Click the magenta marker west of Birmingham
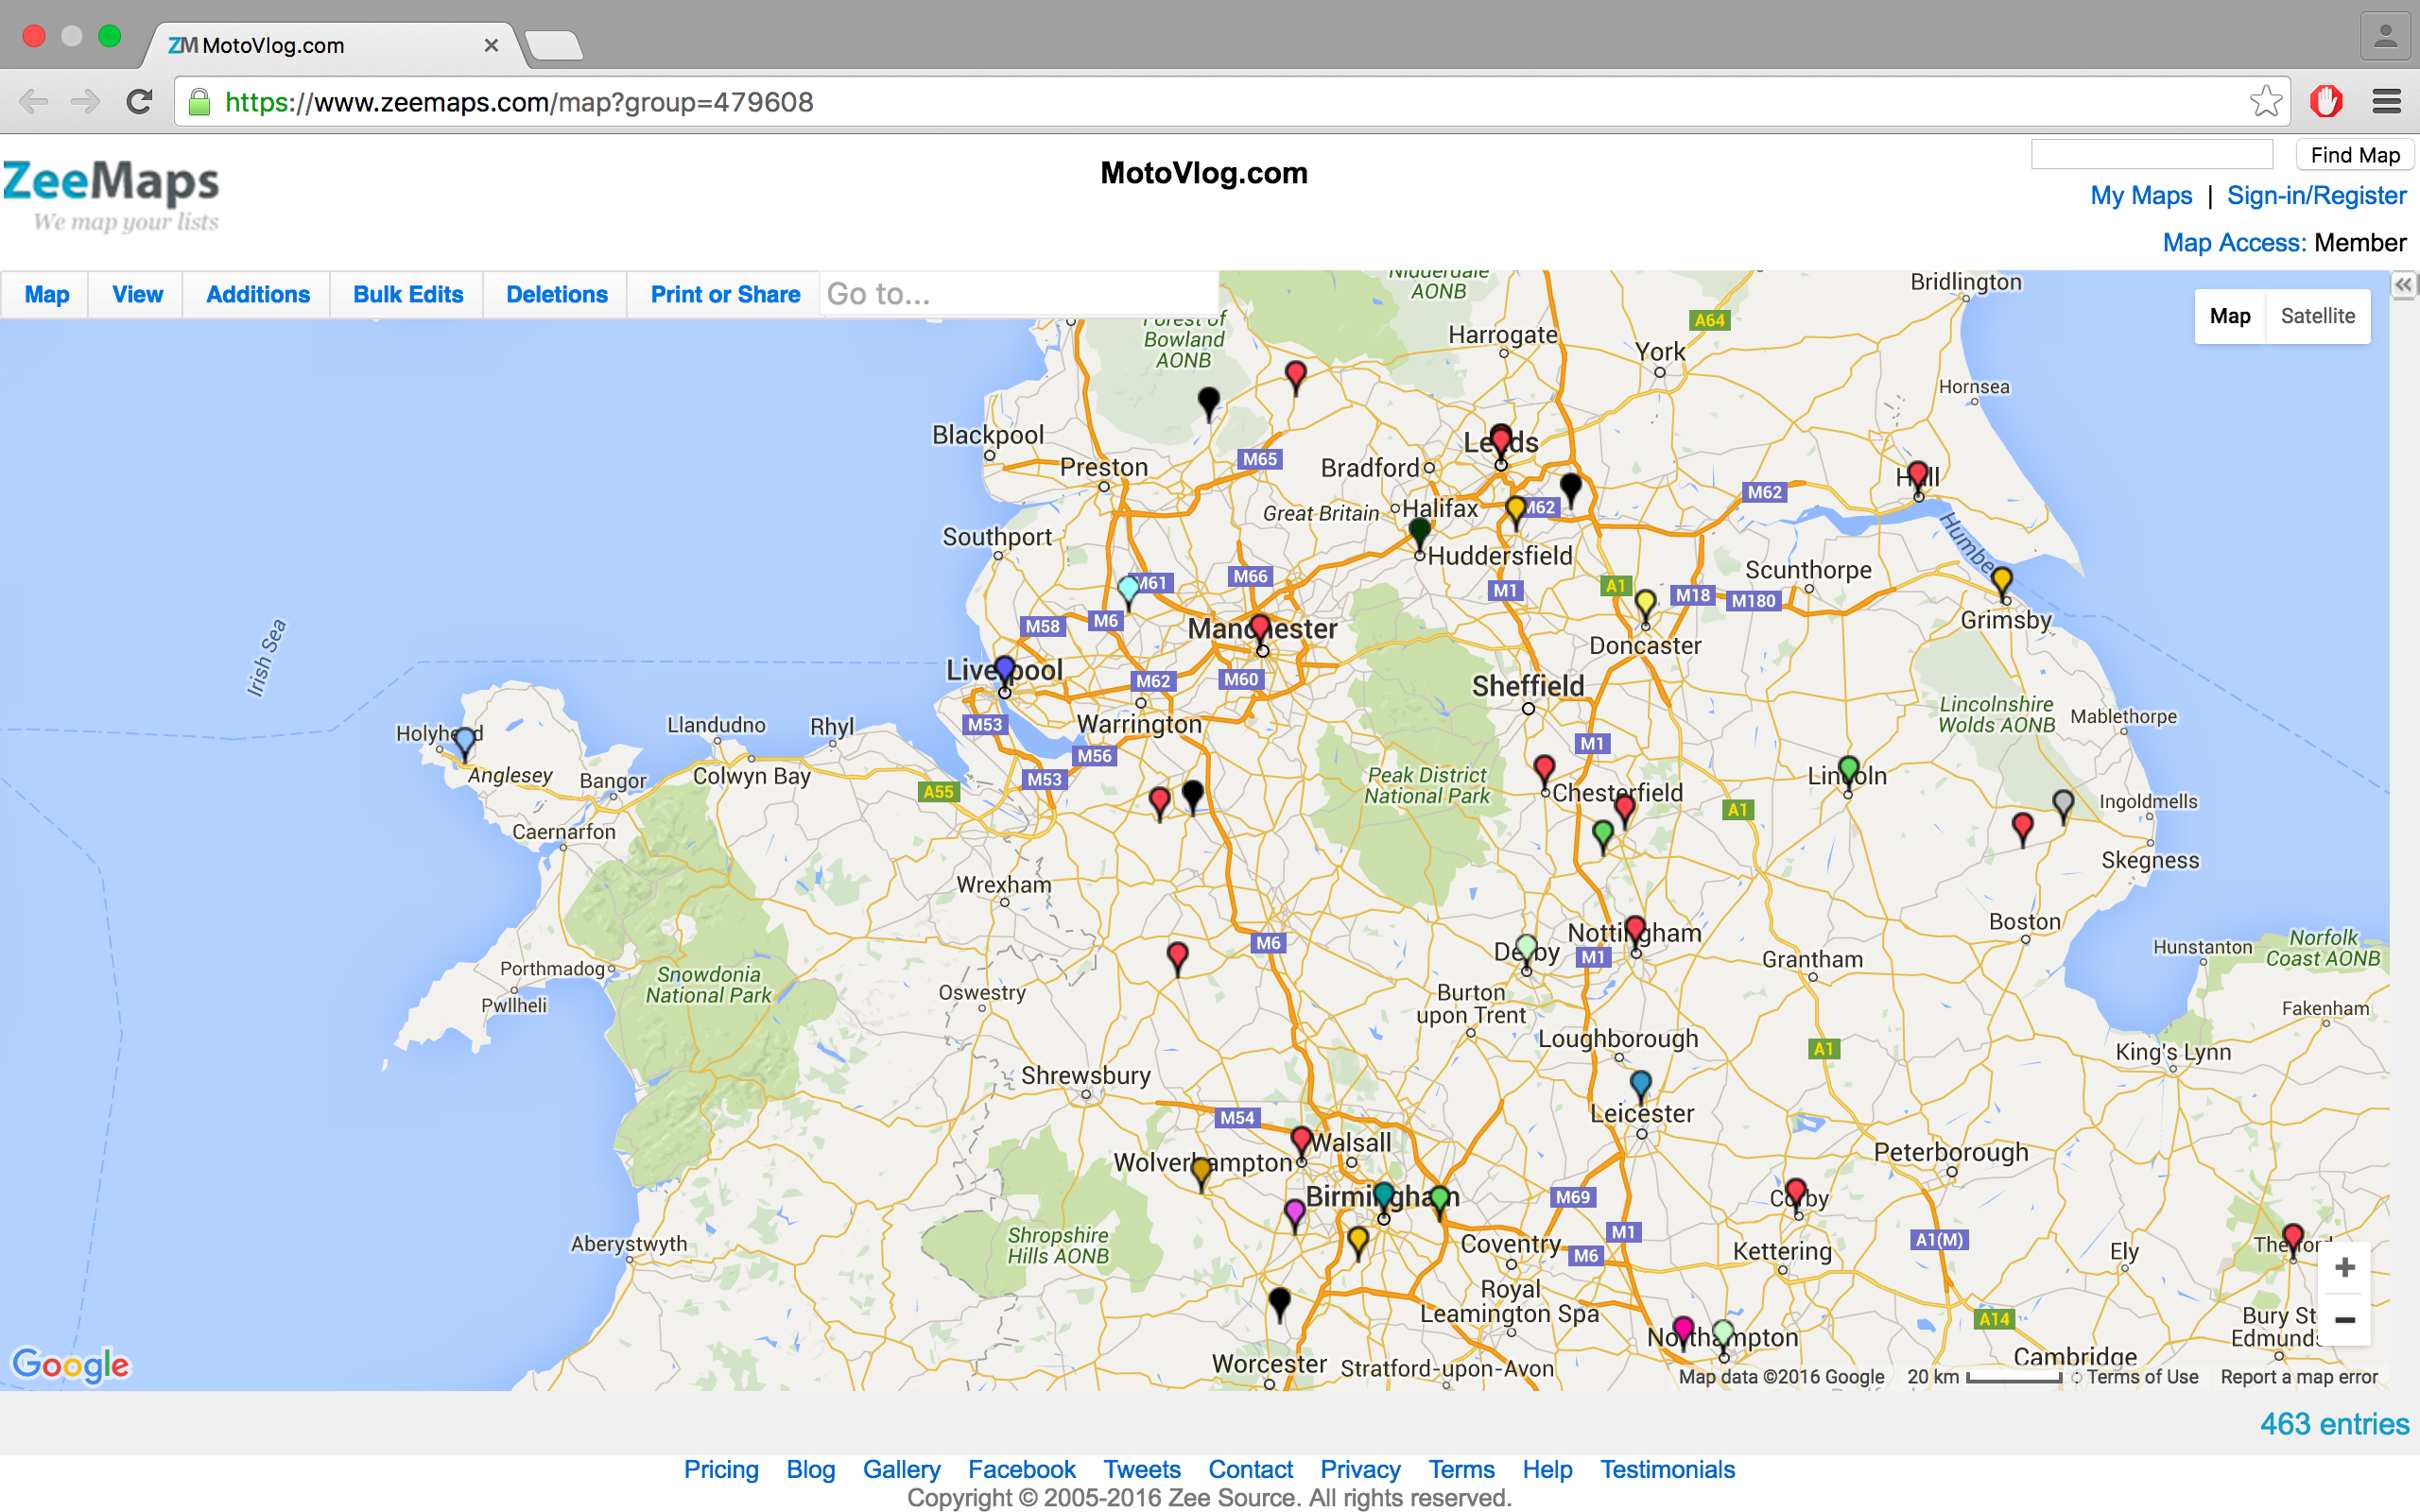The width and height of the screenshot is (2420, 1512). [x=1295, y=1214]
